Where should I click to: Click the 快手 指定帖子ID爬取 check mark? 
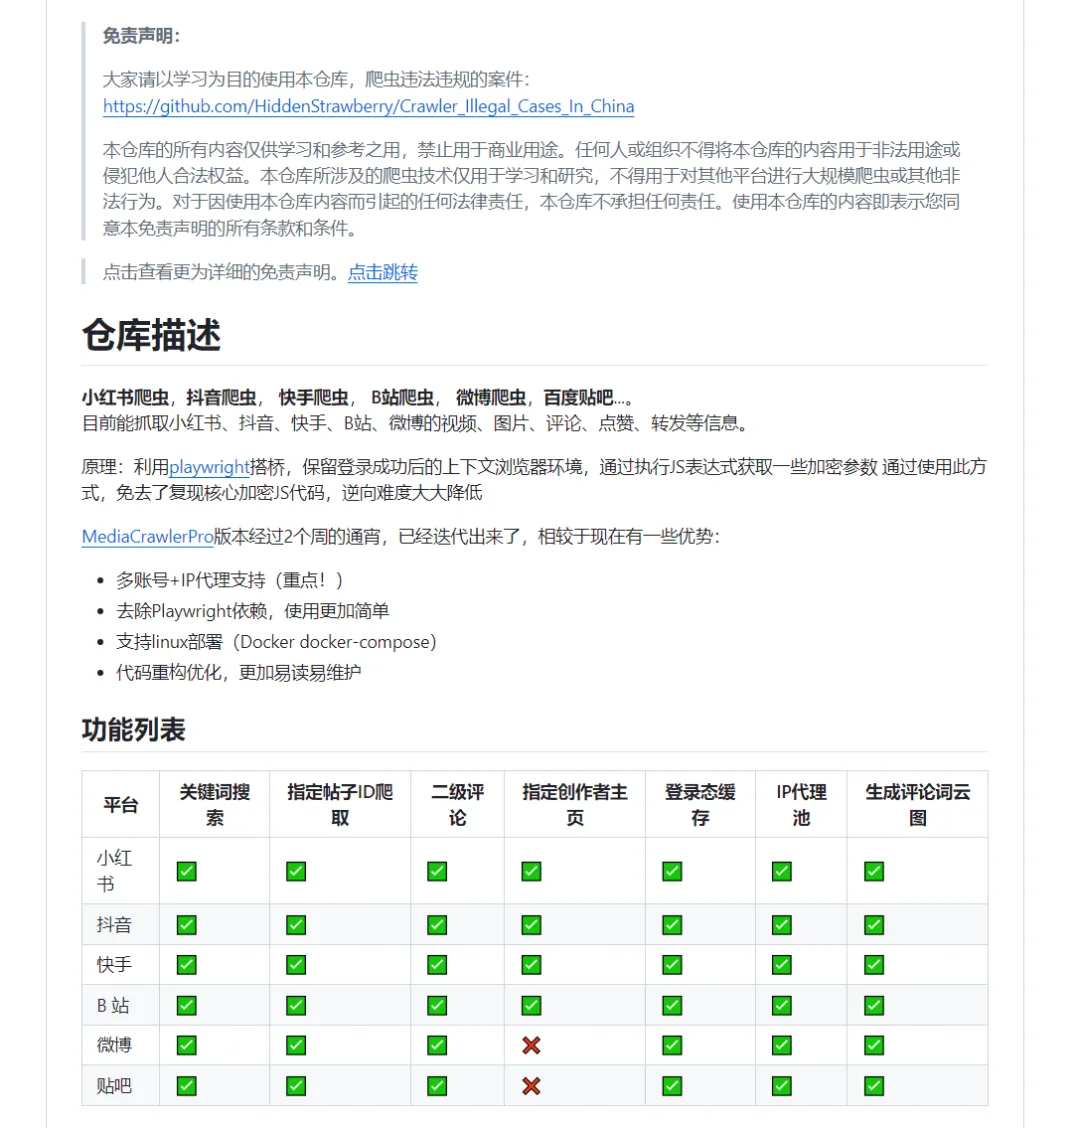pos(296,965)
